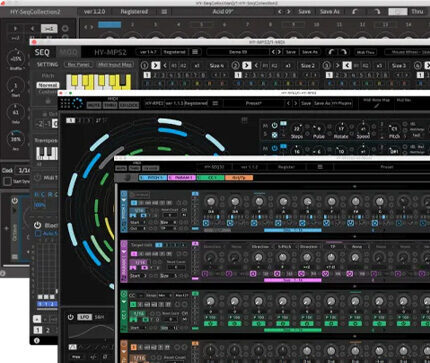430x363 pixels.
Task: Open Preset selector in HY-RPE2
Action: [x=253, y=103]
